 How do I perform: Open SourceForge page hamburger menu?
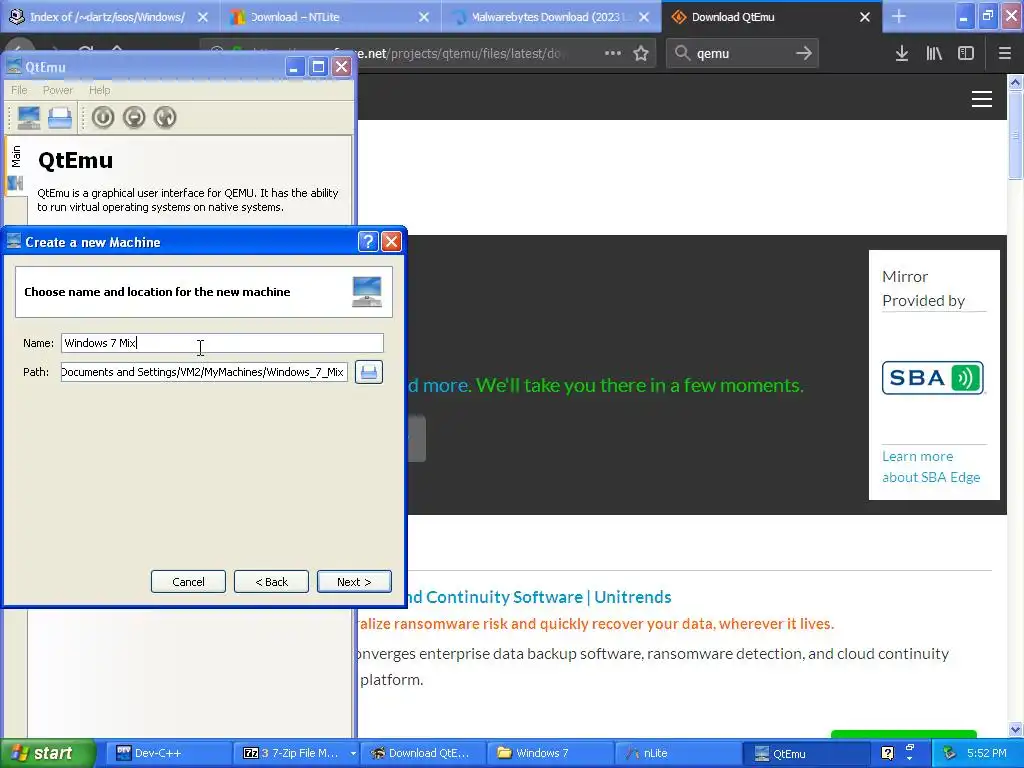coord(982,99)
